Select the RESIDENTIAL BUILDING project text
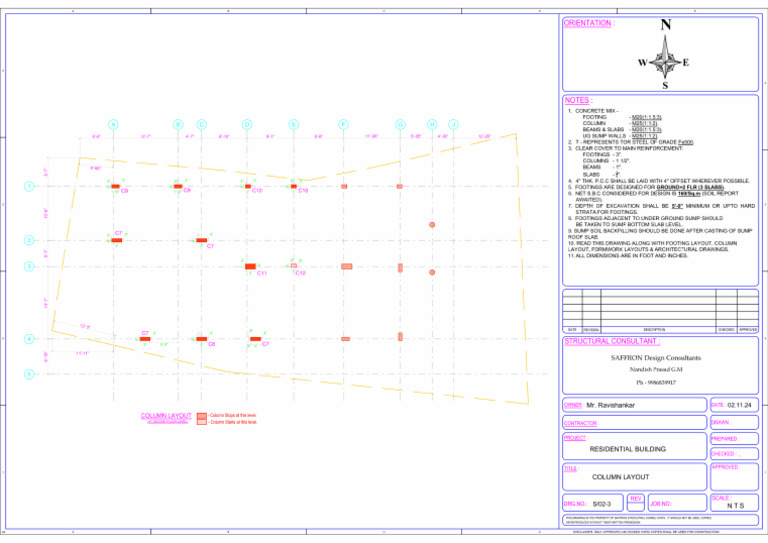This screenshot has width=768, height=543. (627, 449)
